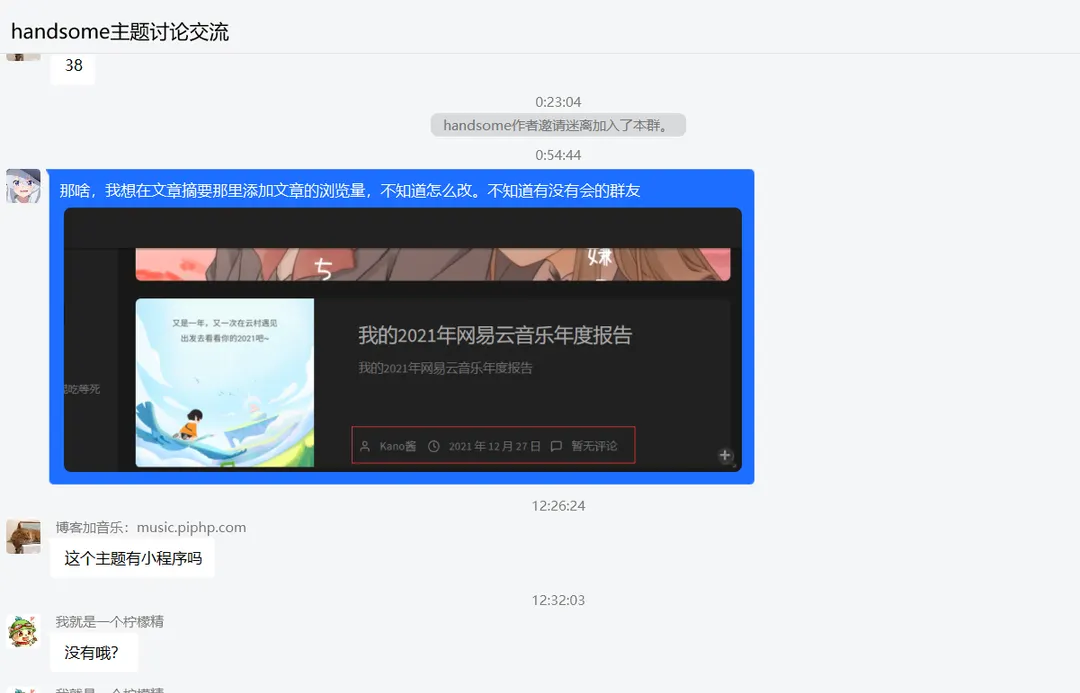Screen dimensions: 1080x693
Task: Click sender name 博客加音乐：music.piphp.com
Action: coord(151,528)
